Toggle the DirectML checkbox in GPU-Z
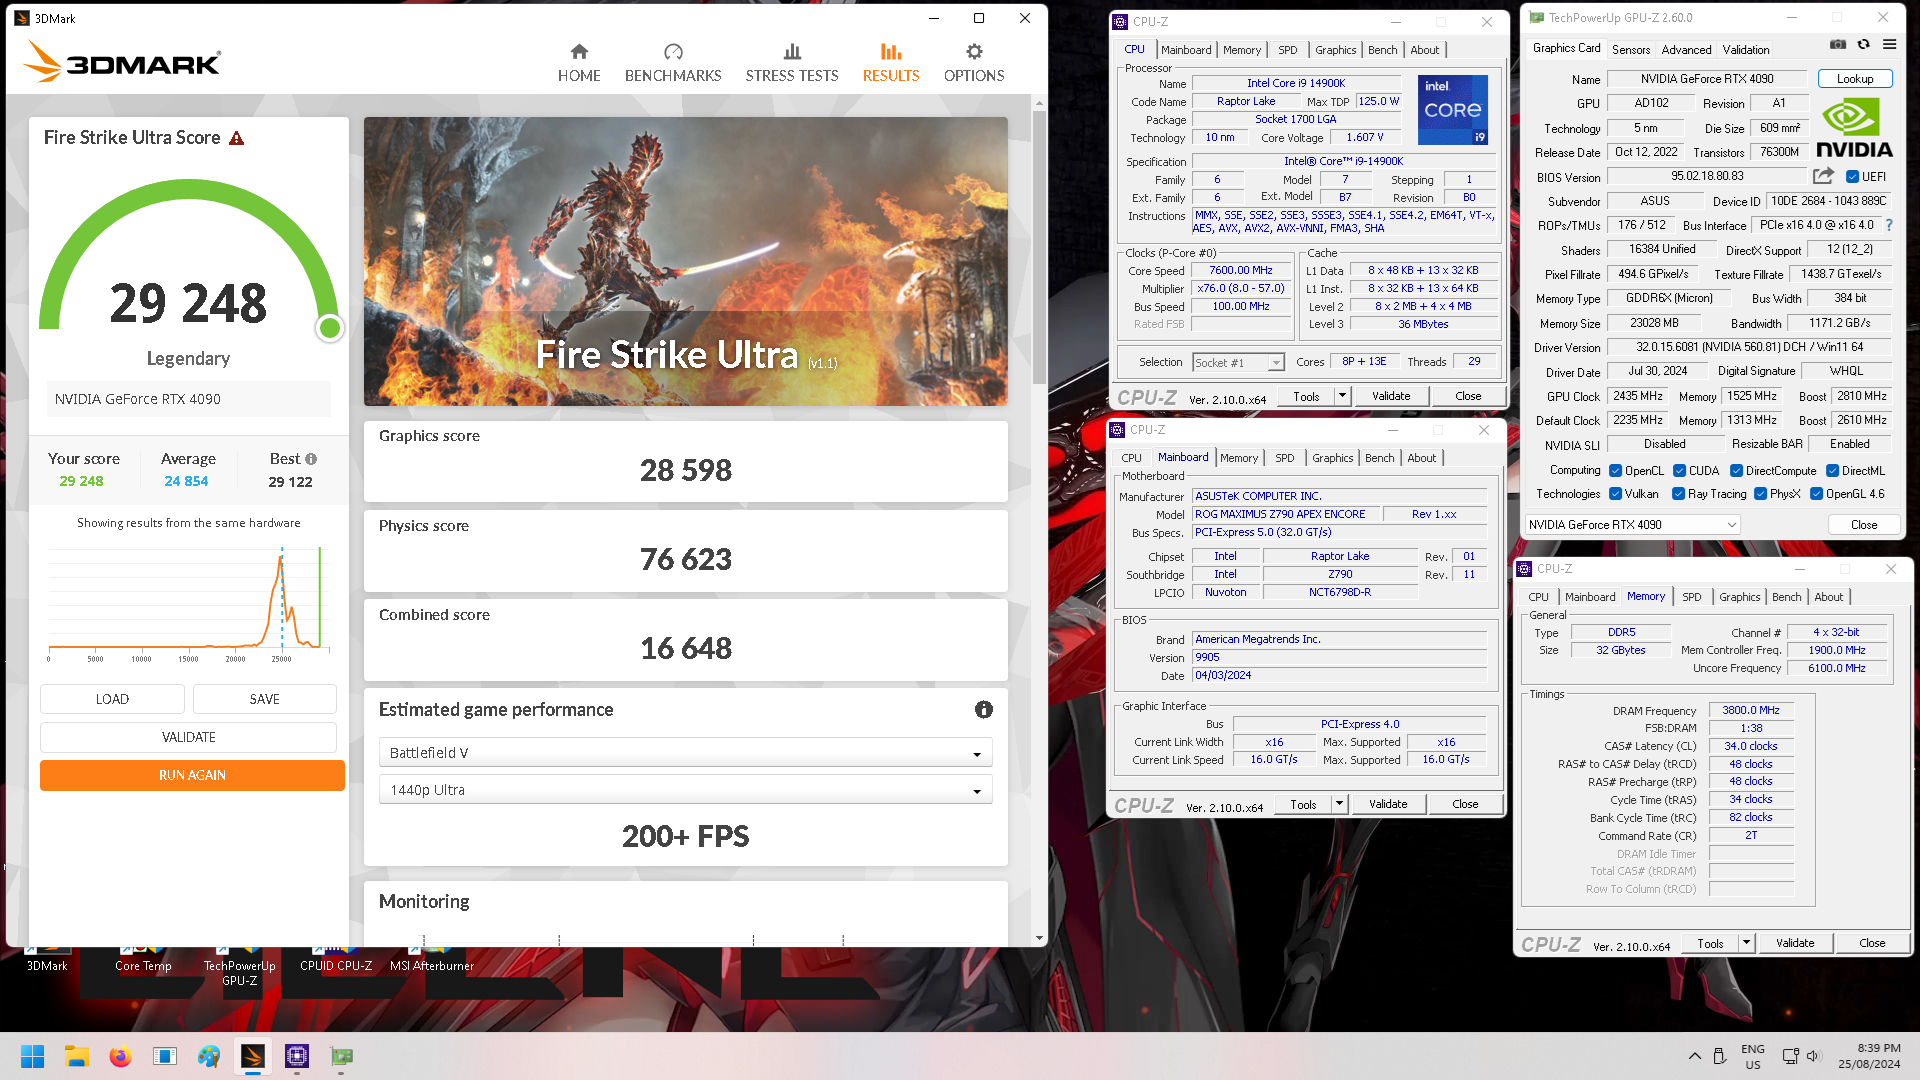This screenshot has height=1080, width=1920. (1833, 471)
